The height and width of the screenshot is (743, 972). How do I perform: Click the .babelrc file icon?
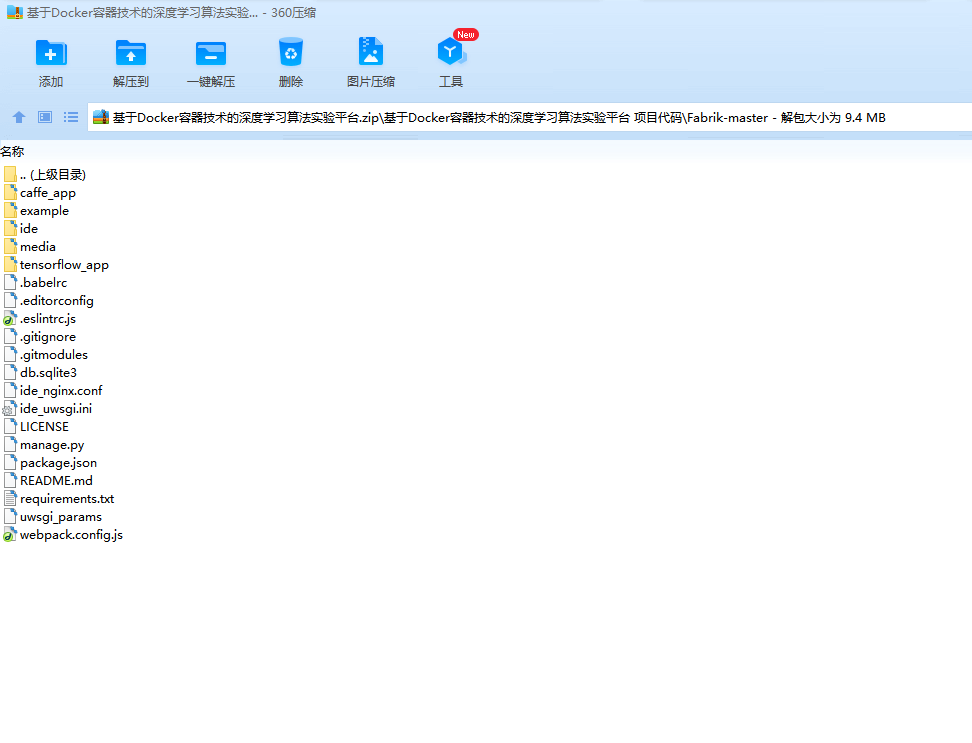coord(10,282)
